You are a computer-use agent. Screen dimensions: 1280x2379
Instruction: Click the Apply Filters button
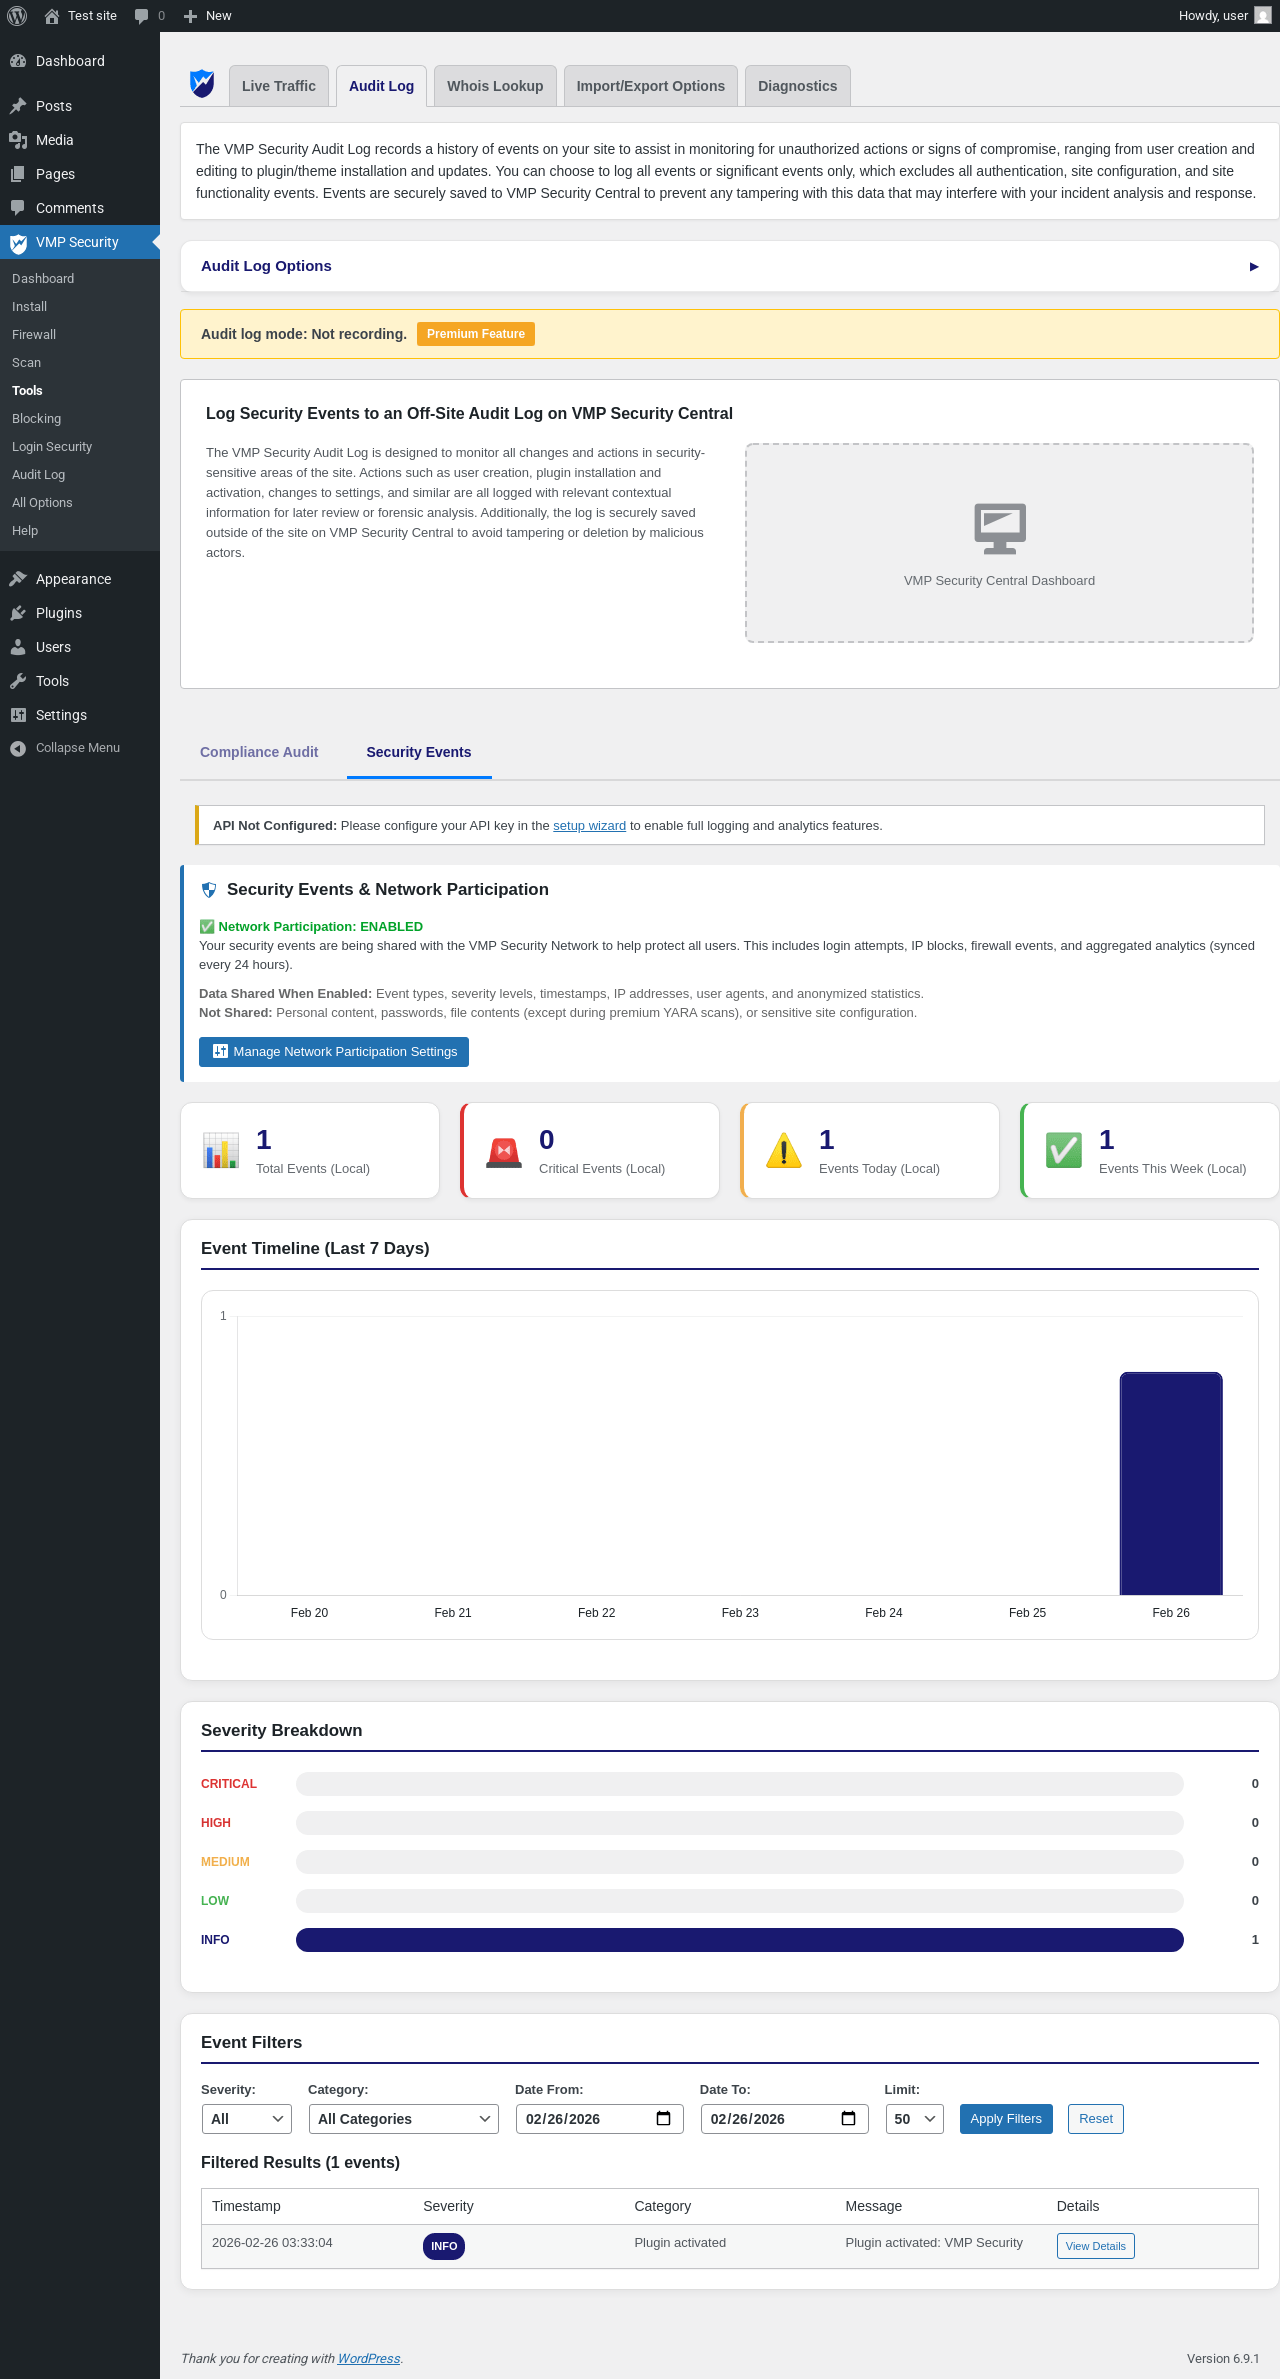pyautogui.click(x=1006, y=2119)
